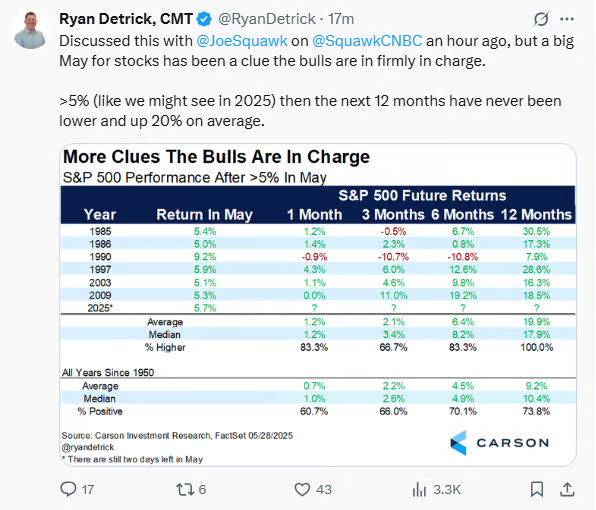Bookmark this post
The width and height of the screenshot is (596, 510).
point(537,489)
